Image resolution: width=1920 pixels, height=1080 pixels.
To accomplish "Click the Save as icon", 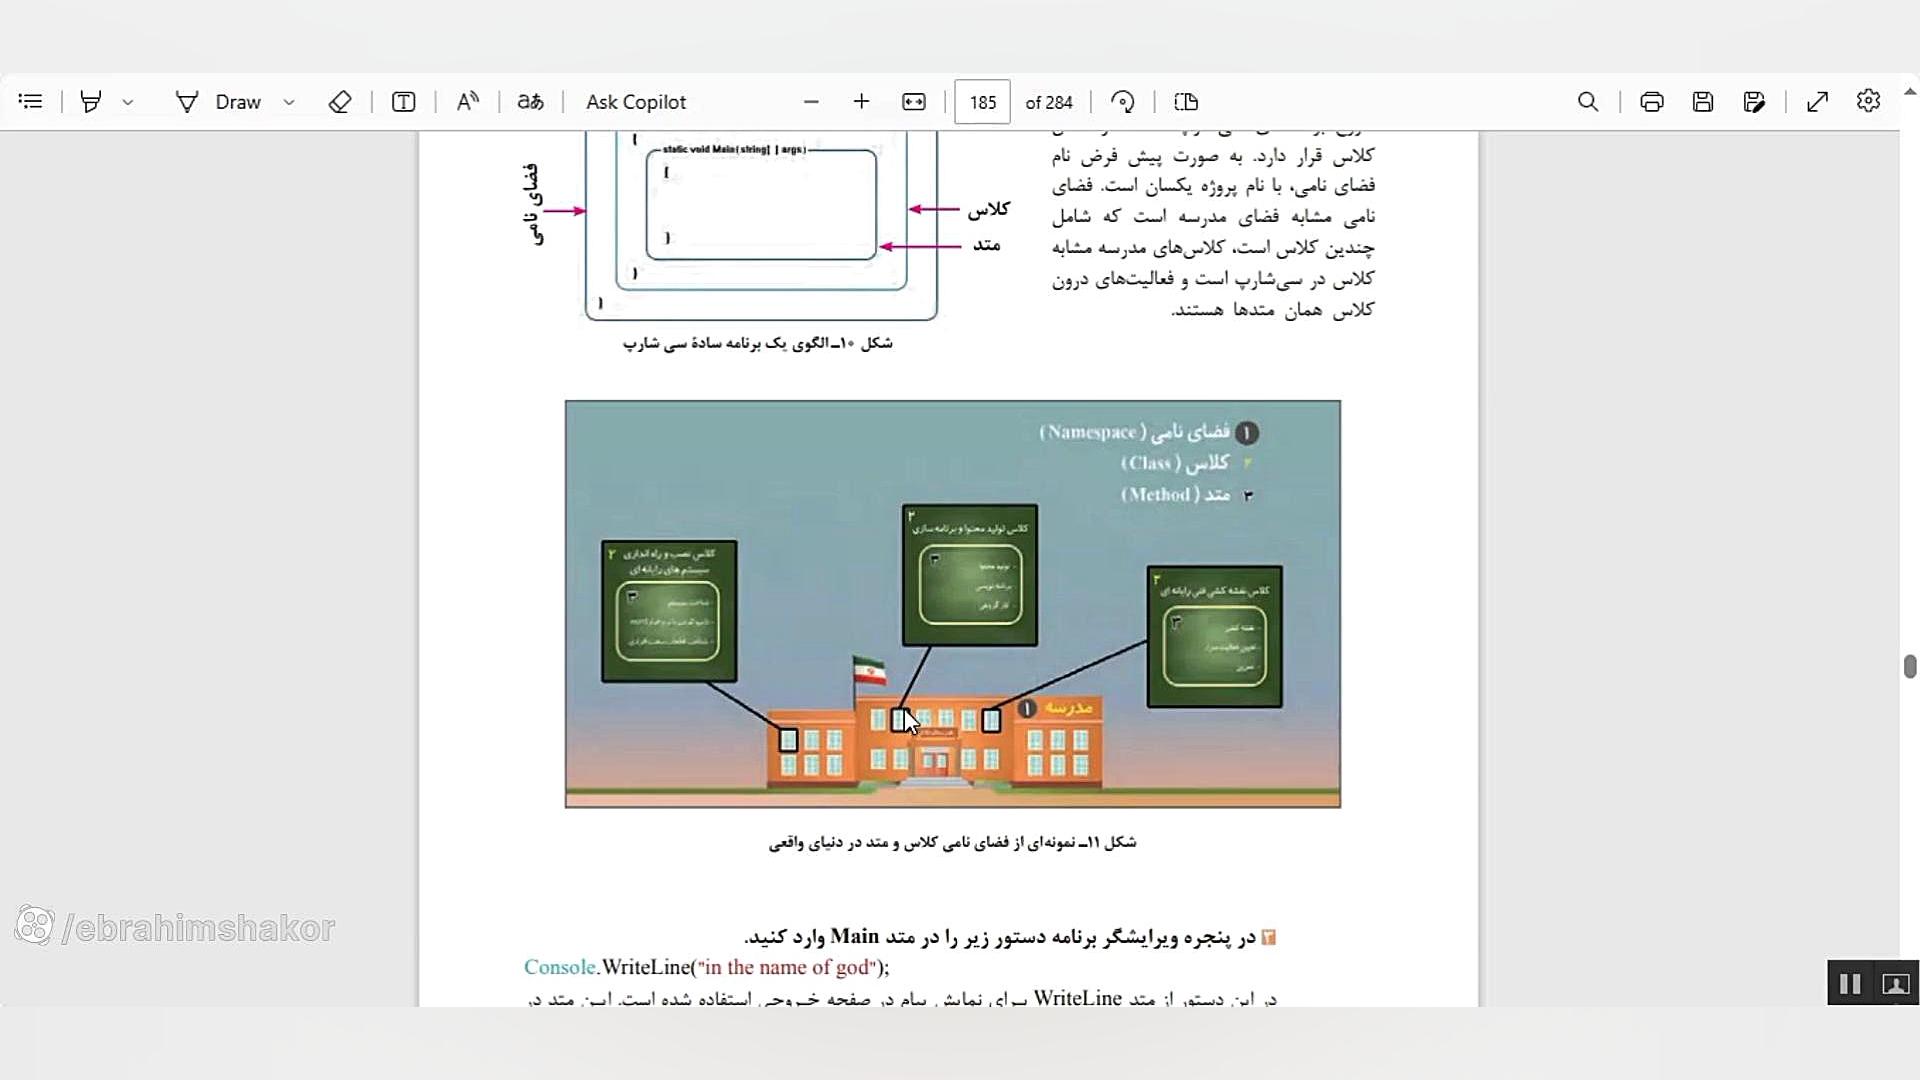I will pyautogui.click(x=1754, y=102).
